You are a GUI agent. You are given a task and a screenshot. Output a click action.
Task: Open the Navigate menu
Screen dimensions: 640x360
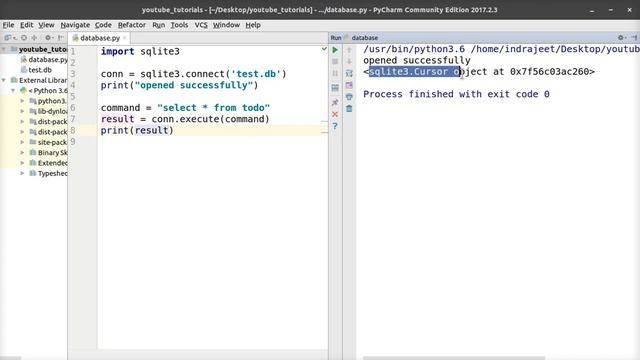[x=75, y=25]
